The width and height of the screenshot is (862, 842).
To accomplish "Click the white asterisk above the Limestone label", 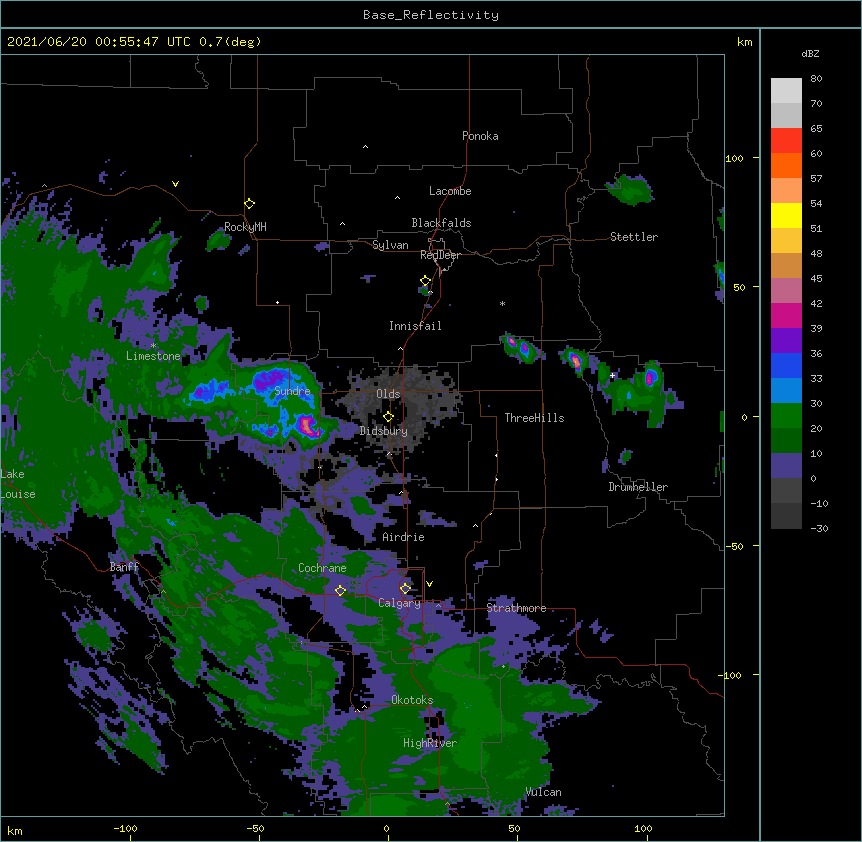I will point(153,346).
